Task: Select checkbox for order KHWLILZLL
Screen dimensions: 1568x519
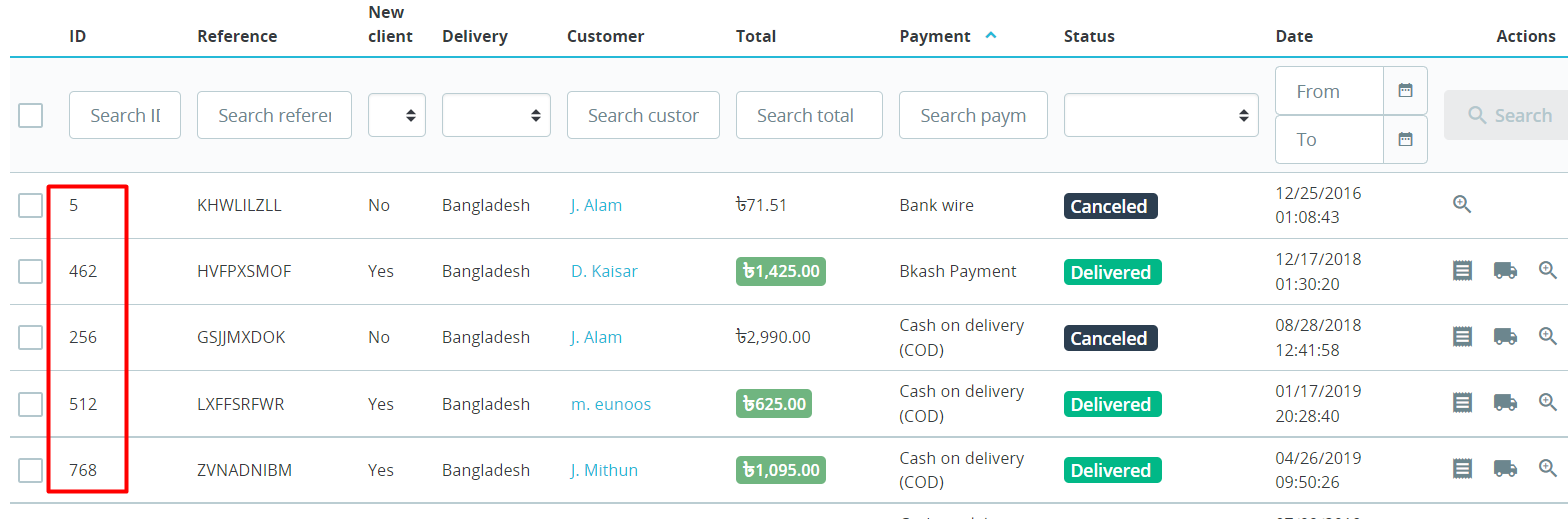Action: coord(31,205)
